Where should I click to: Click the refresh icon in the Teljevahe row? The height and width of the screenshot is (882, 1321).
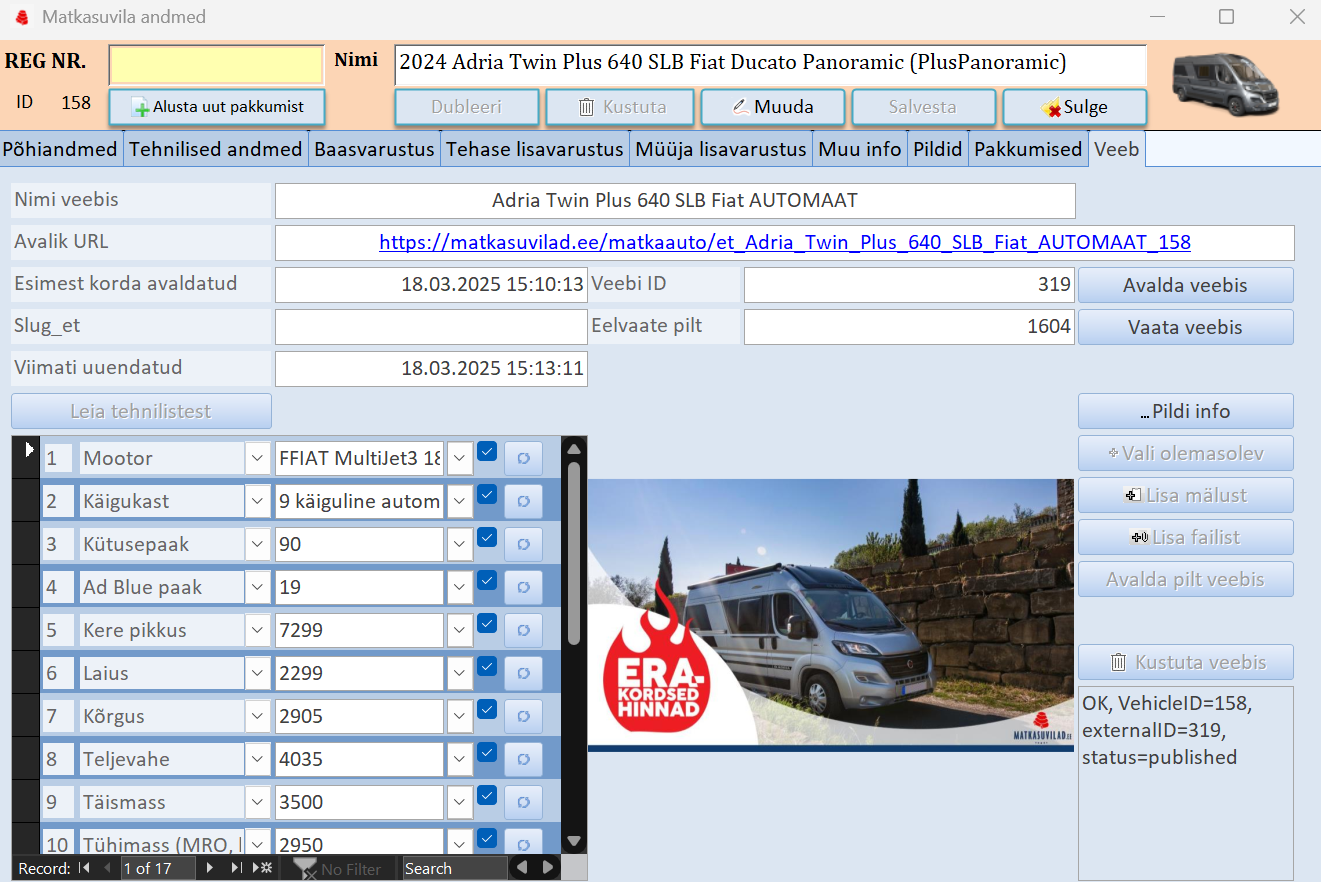[x=523, y=759]
